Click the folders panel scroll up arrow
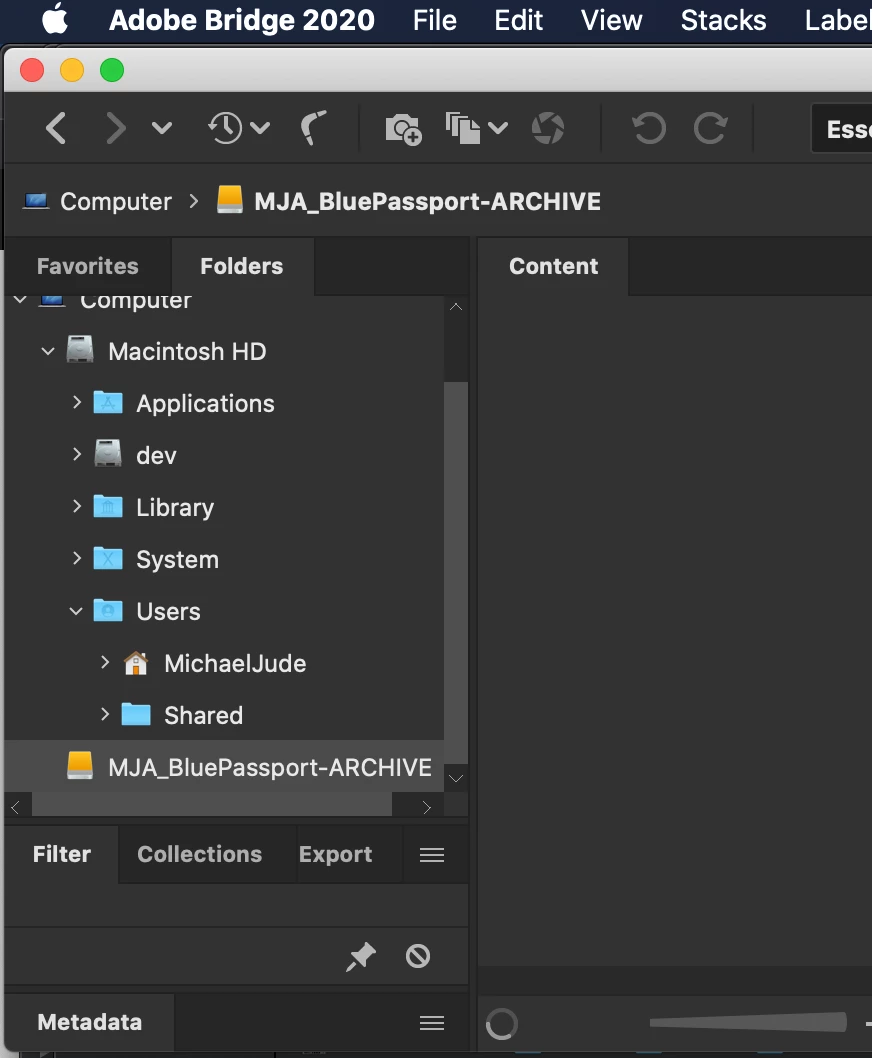 [456, 306]
